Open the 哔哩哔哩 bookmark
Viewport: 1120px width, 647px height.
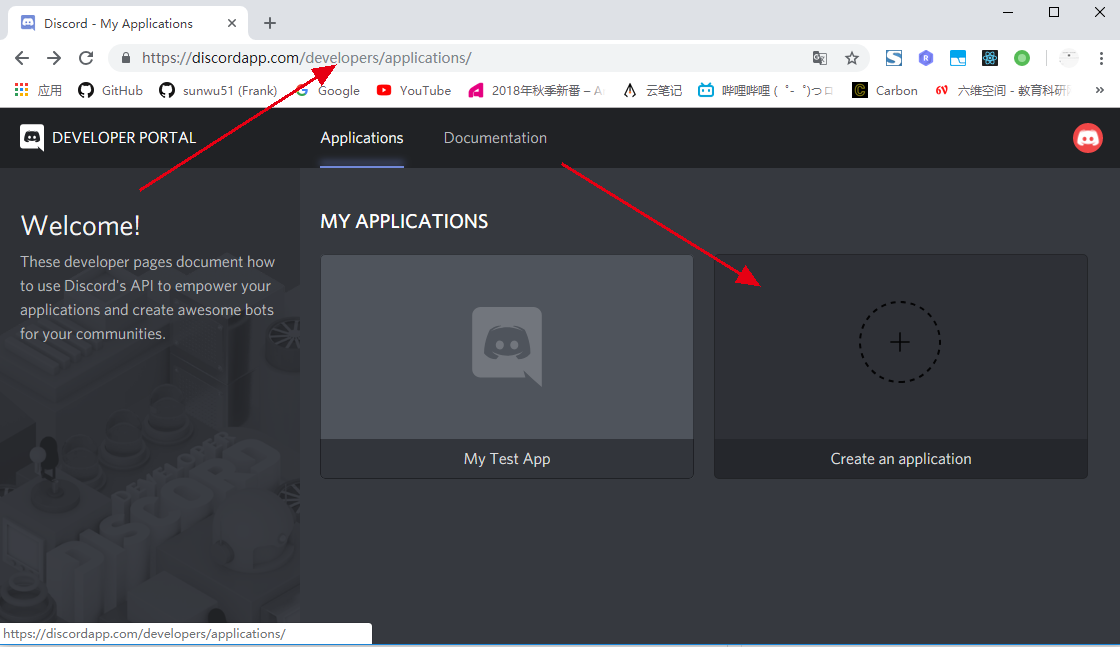click(x=766, y=91)
